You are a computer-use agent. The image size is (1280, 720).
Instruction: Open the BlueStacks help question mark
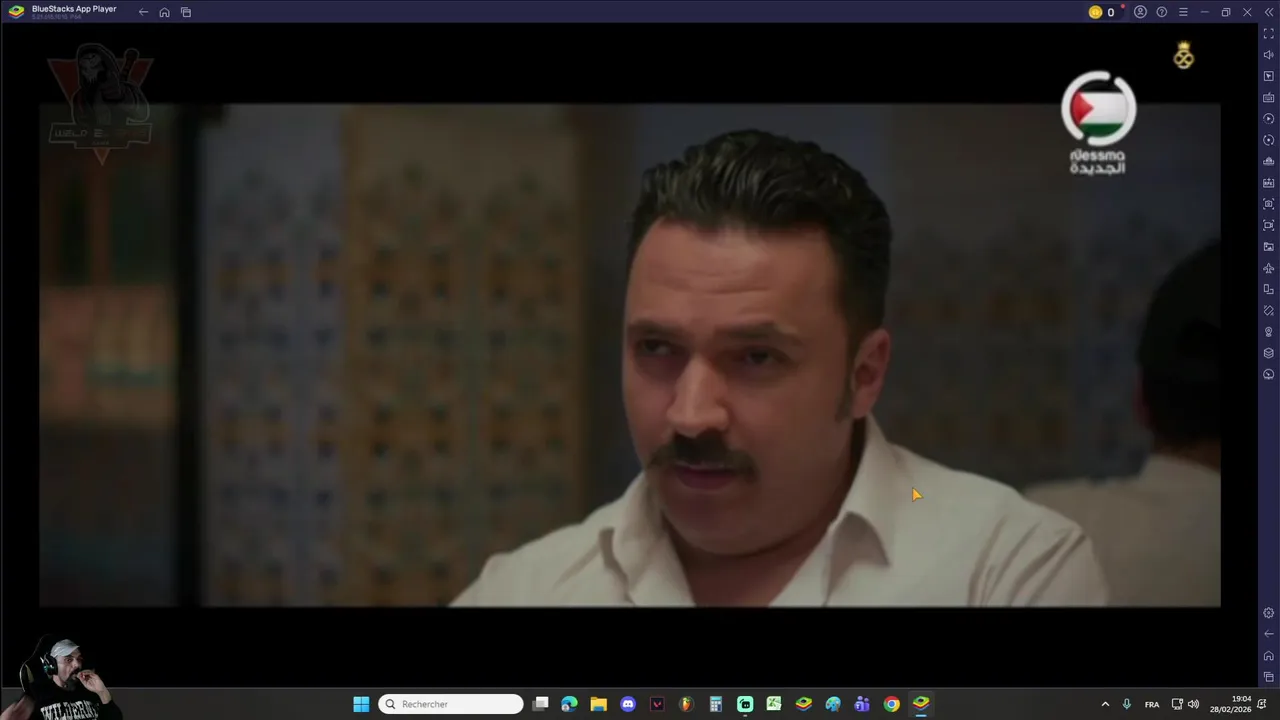click(1161, 12)
